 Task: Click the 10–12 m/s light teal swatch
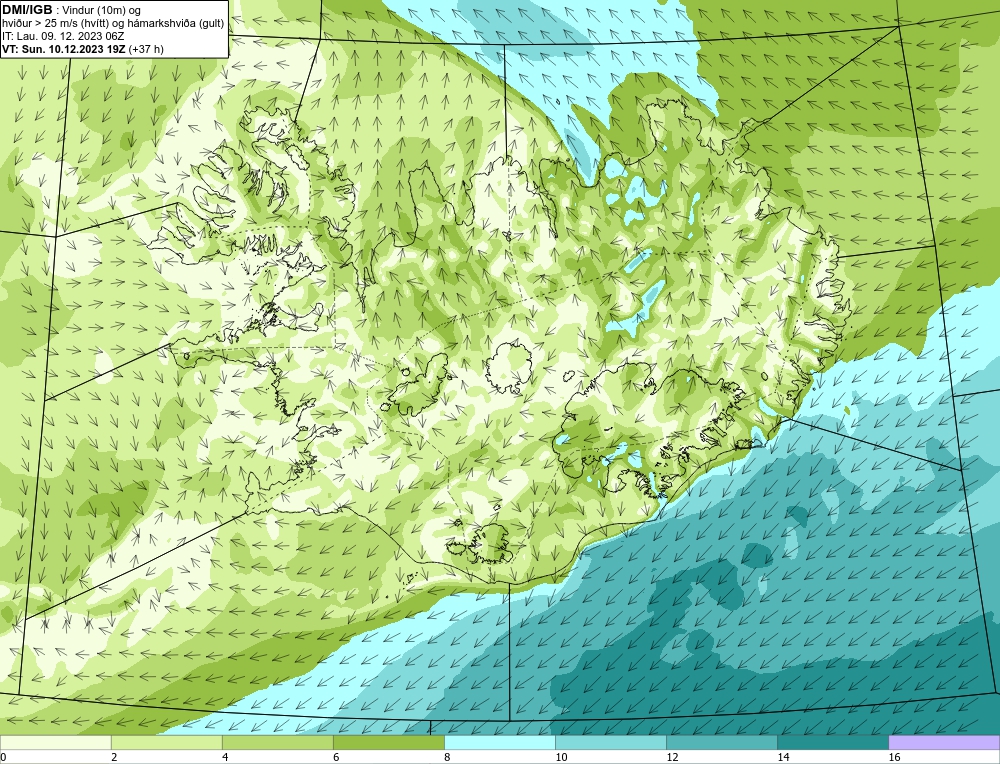click(611, 742)
